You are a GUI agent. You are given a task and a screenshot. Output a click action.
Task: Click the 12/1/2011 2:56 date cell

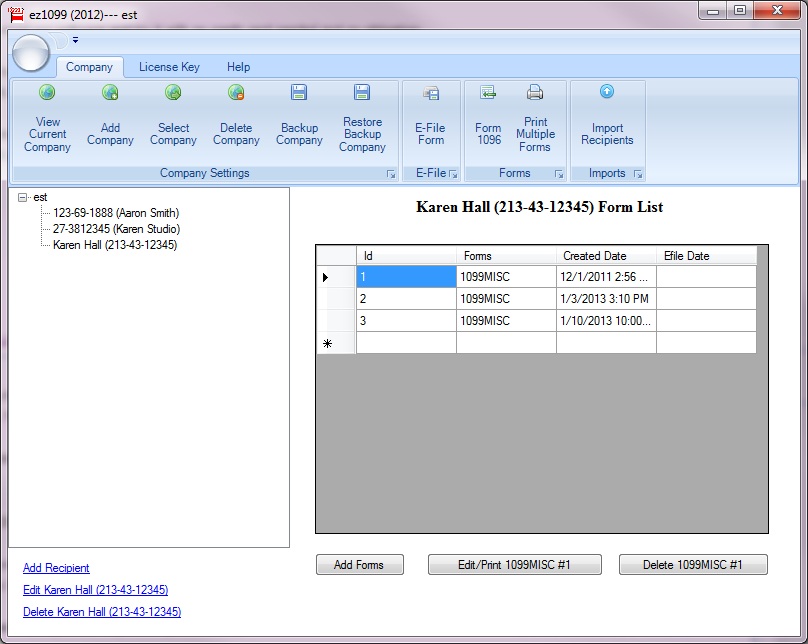coord(606,277)
